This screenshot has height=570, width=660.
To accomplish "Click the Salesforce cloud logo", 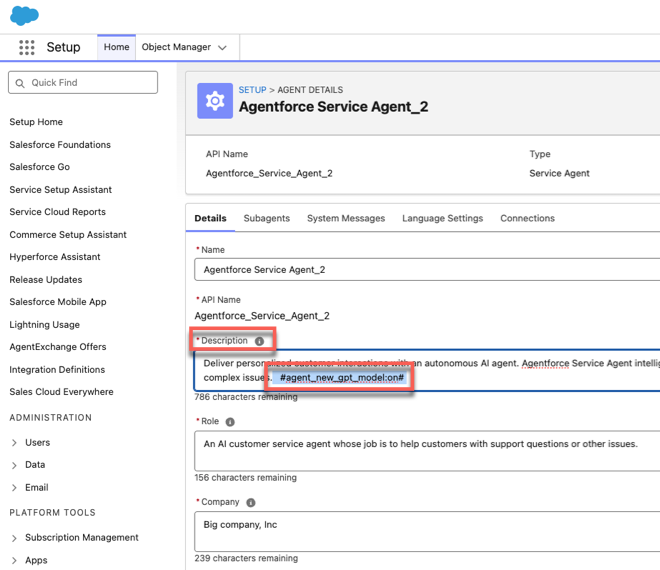I will (x=24, y=16).
